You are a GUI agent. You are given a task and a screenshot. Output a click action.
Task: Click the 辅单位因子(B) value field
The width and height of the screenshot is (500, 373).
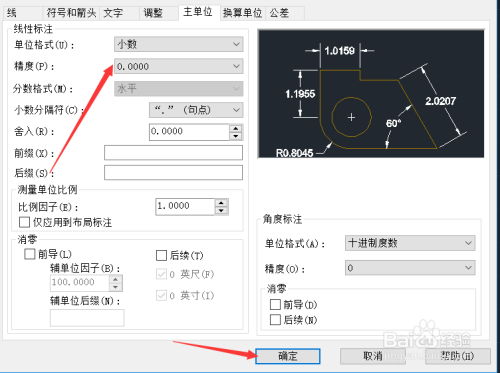[80, 283]
